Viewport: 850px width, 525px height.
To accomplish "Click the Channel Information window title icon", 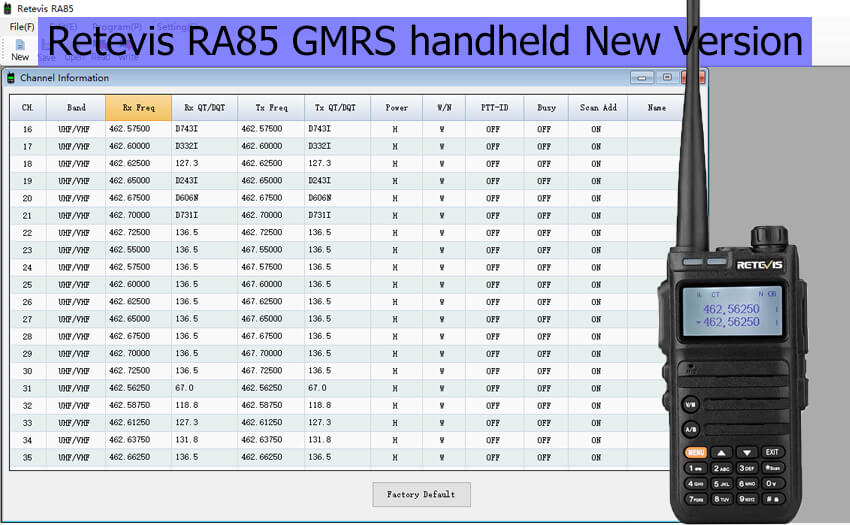I will pyautogui.click(x=10, y=78).
